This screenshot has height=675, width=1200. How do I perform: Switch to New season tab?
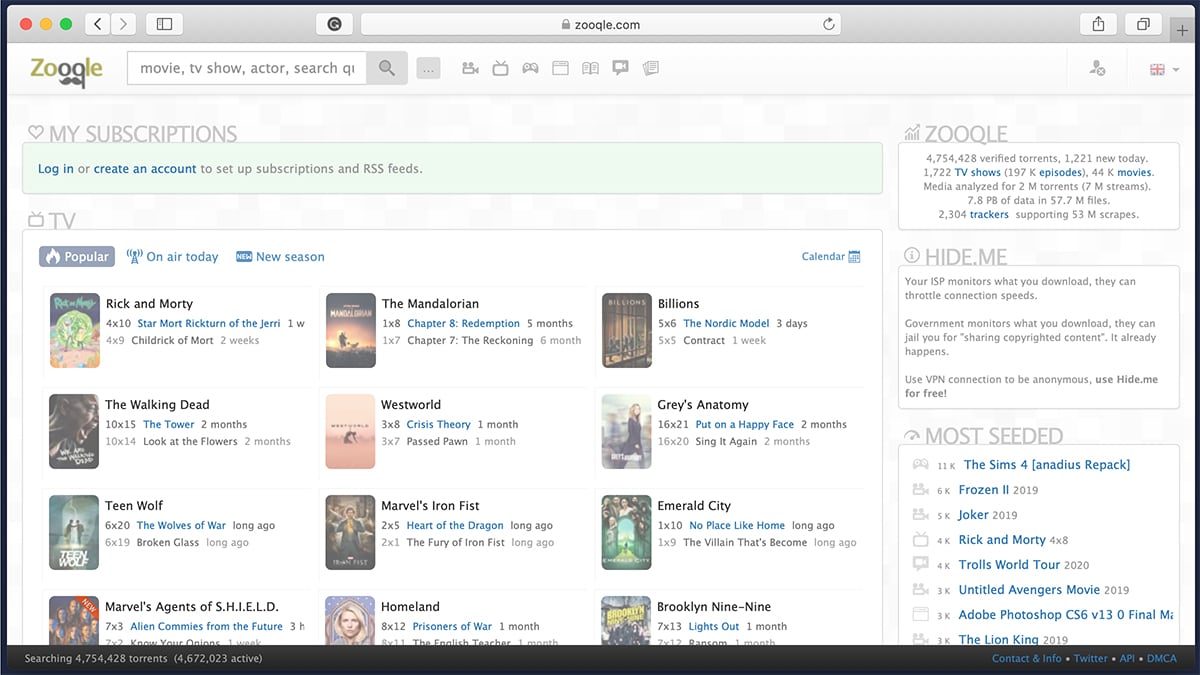tap(280, 257)
